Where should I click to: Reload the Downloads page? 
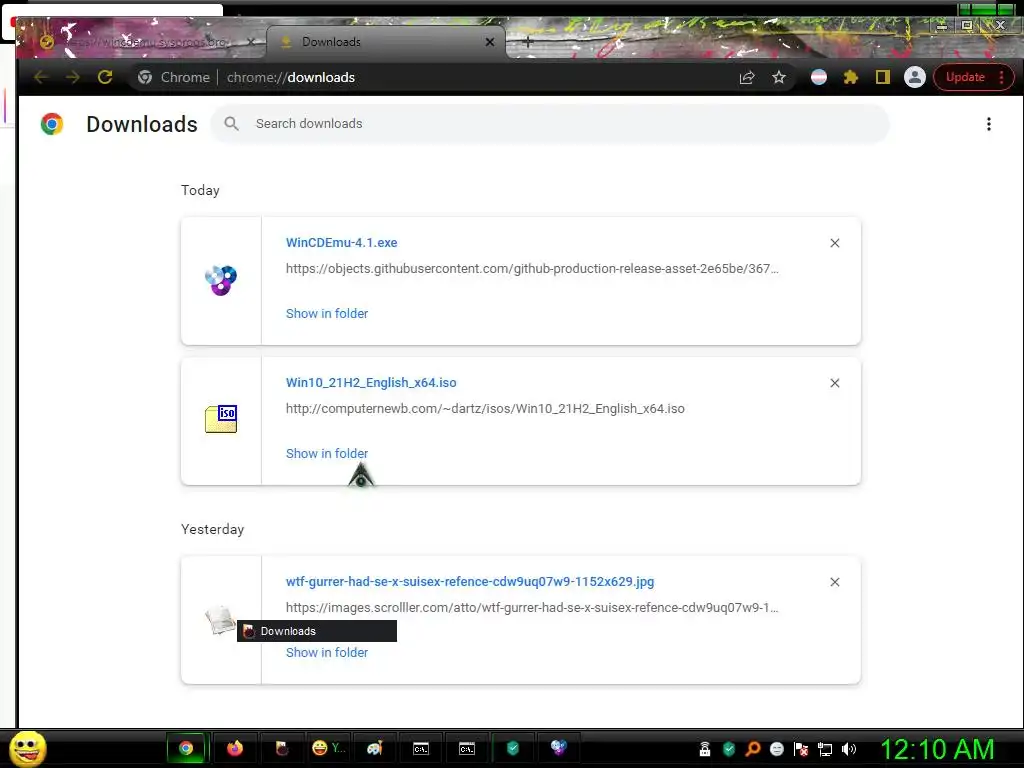click(x=104, y=77)
